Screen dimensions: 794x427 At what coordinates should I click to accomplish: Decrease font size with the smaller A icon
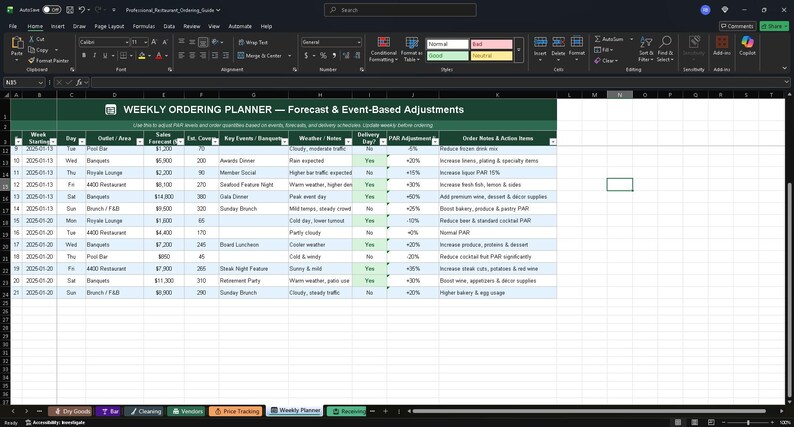pyautogui.click(x=165, y=42)
